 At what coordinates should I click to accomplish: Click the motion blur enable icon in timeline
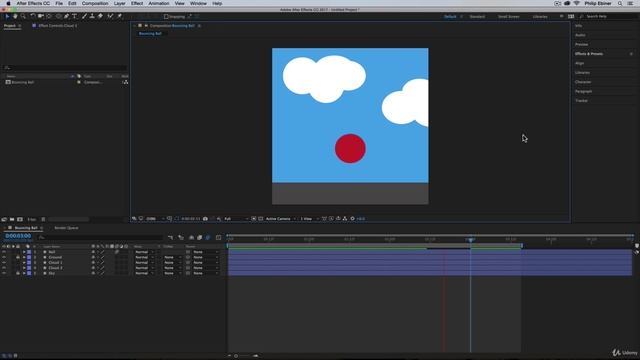pos(208,238)
